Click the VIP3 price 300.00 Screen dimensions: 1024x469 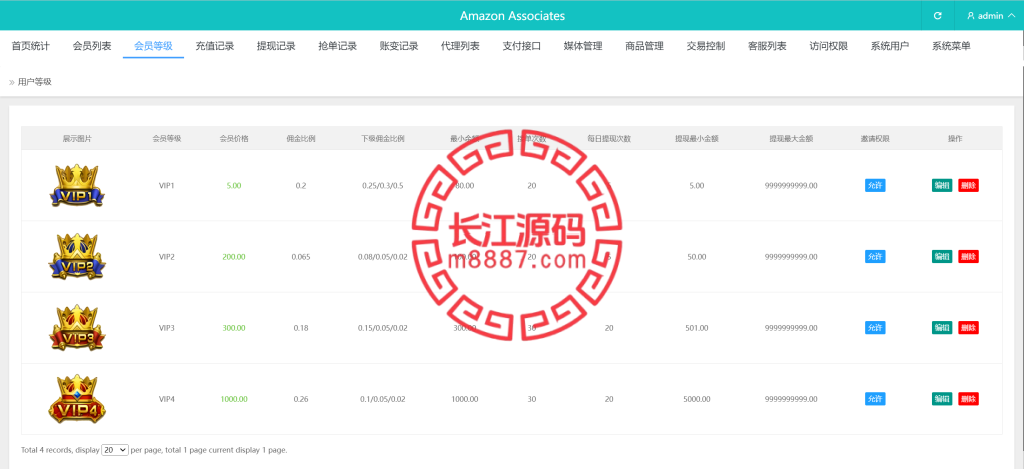tap(234, 327)
